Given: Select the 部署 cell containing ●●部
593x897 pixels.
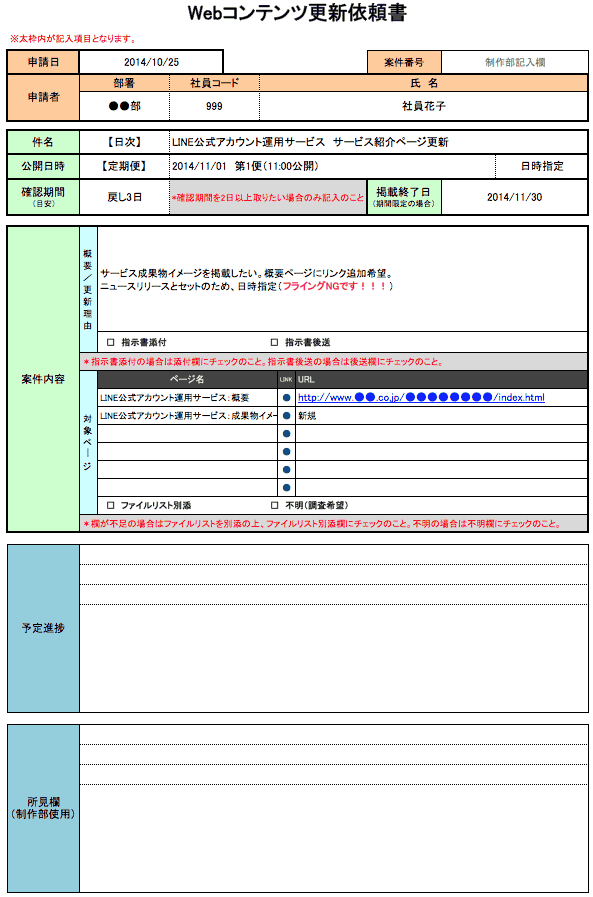Looking at the screenshot, I should [125, 106].
